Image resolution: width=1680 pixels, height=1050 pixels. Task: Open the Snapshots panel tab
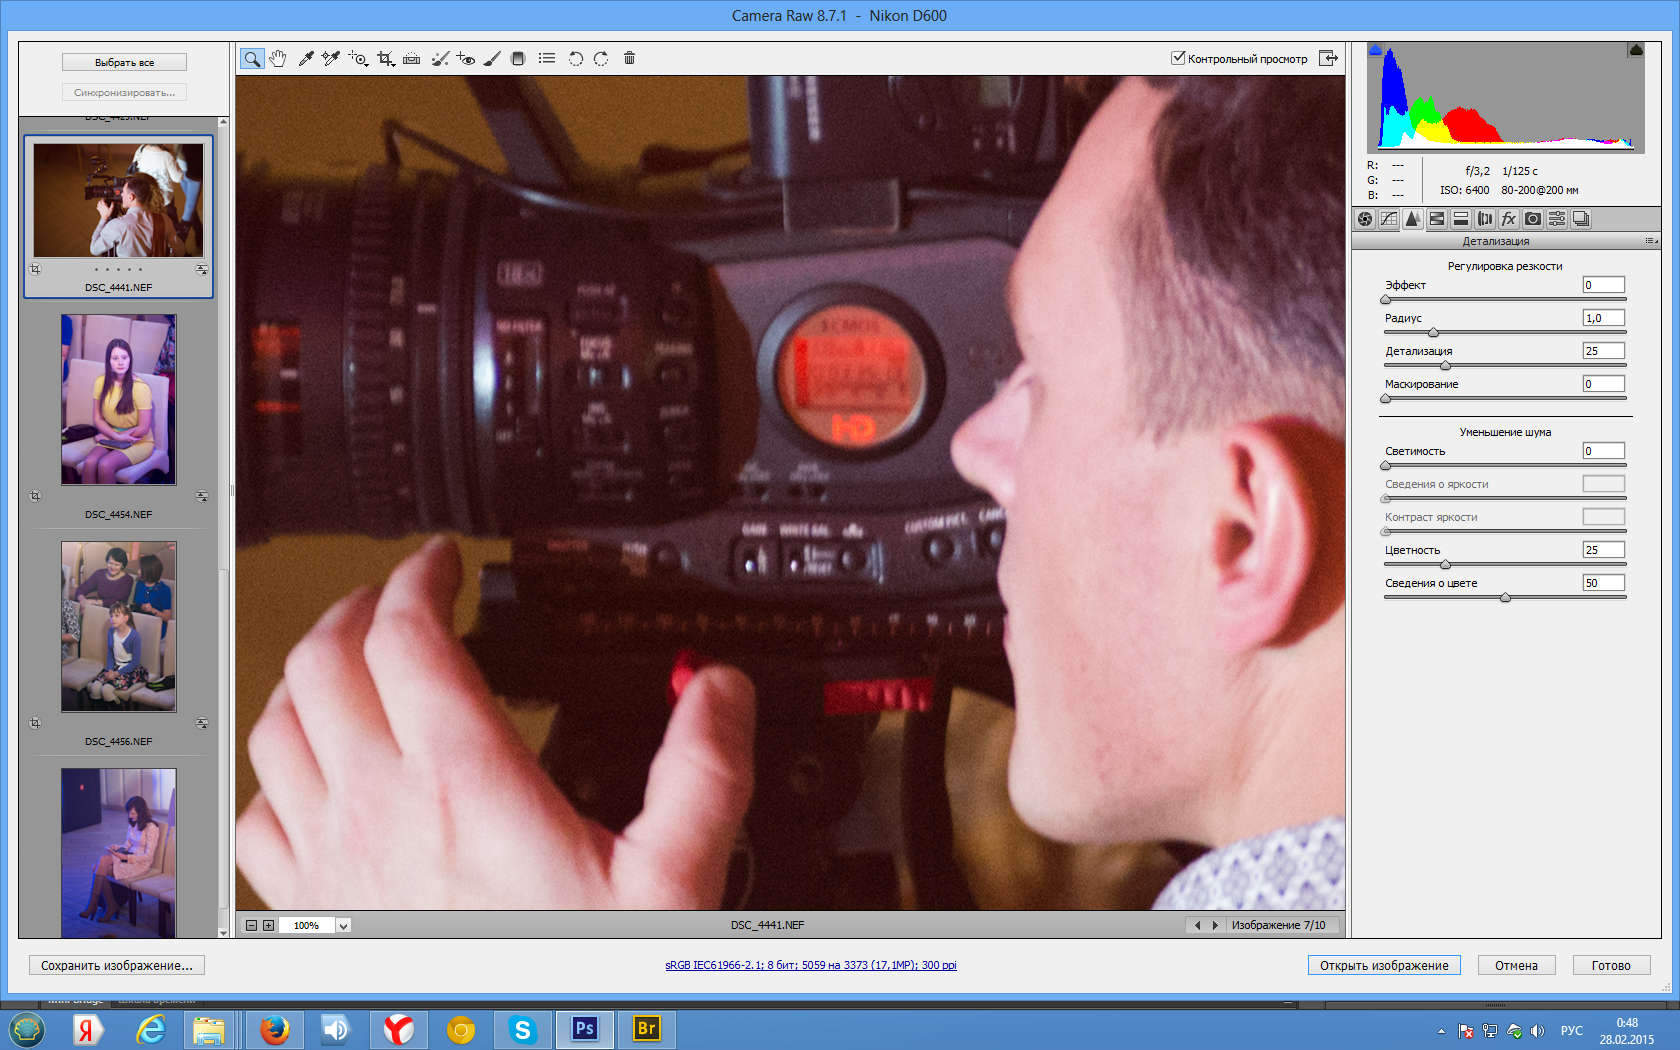coord(1581,219)
